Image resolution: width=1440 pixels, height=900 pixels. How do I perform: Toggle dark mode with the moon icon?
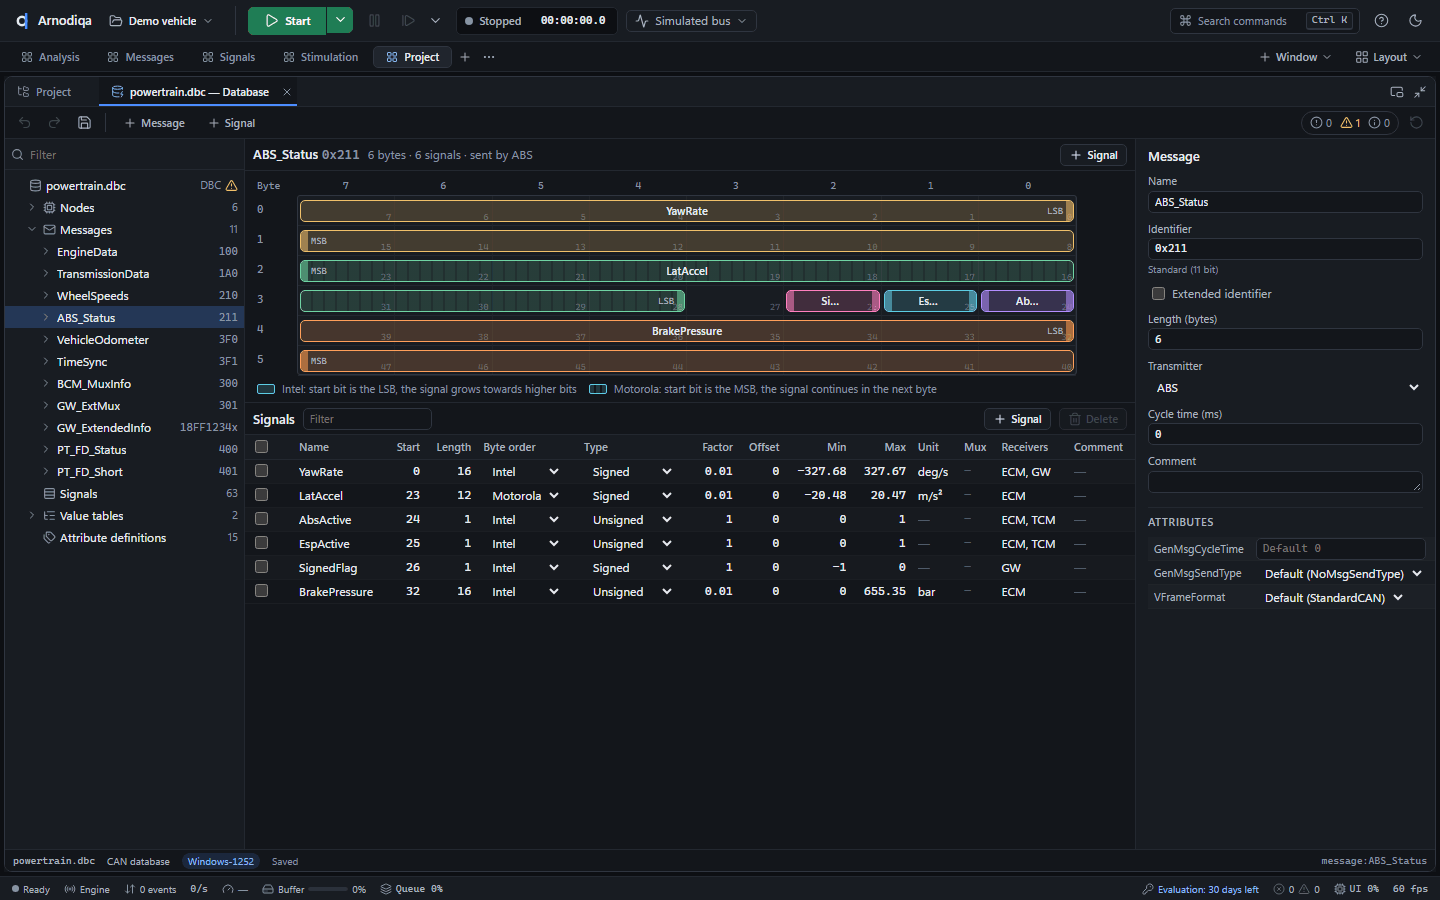[1415, 21]
